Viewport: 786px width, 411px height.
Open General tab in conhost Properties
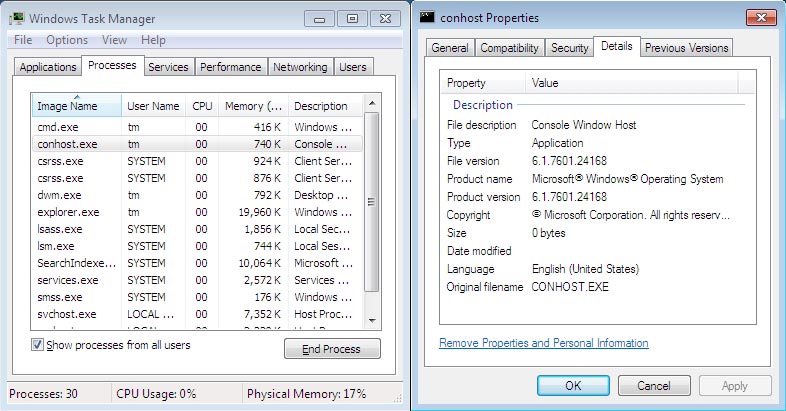pos(450,48)
